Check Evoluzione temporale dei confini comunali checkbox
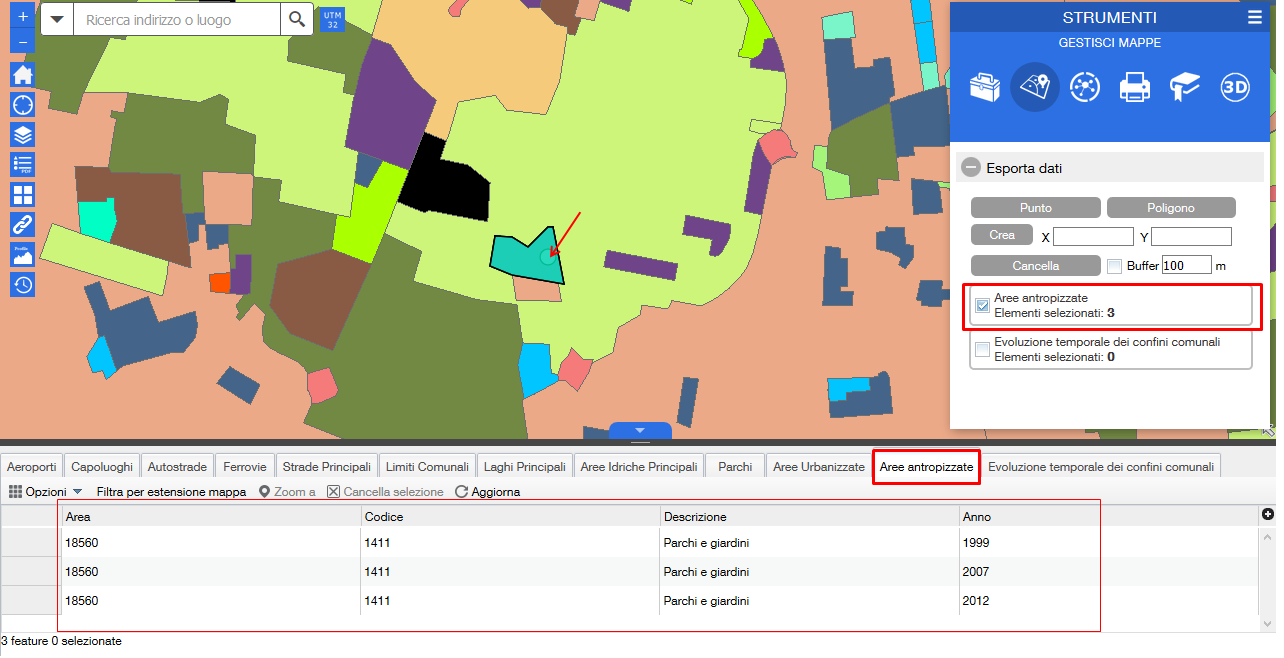 tap(983, 349)
